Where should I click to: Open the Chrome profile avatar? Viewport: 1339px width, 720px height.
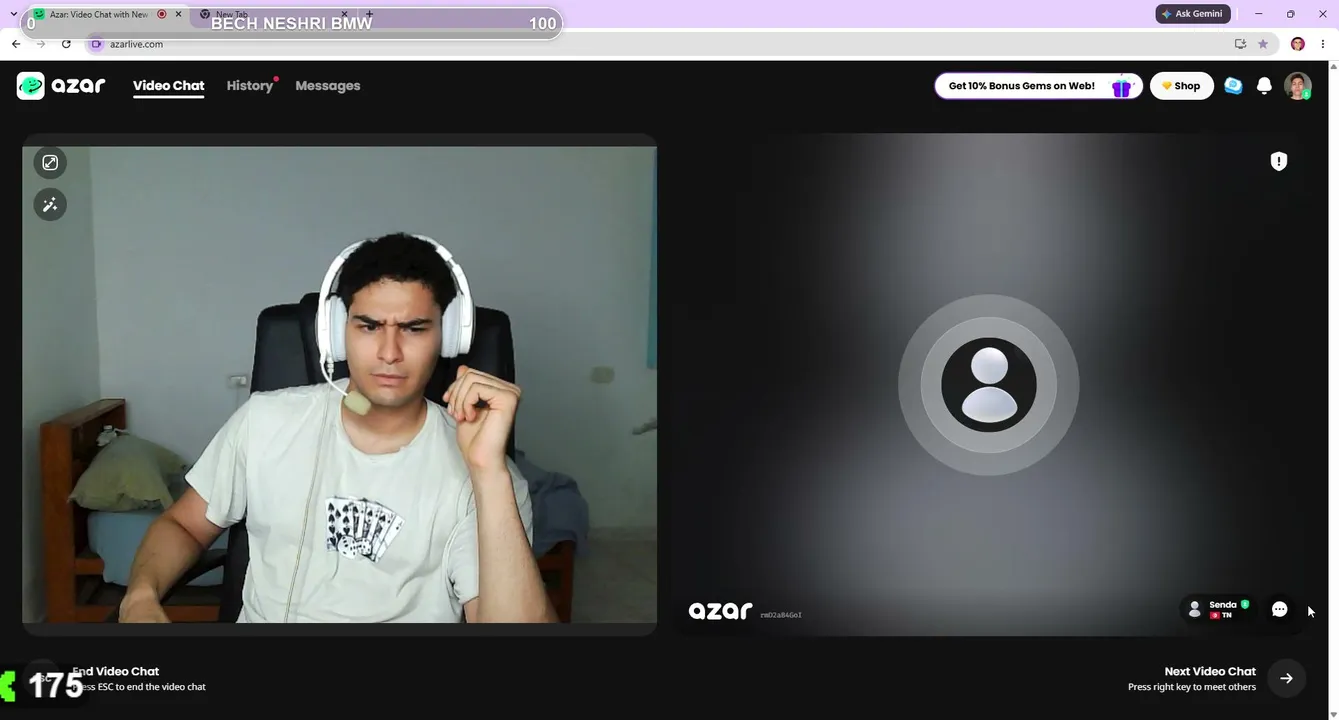click(1298, 44)
